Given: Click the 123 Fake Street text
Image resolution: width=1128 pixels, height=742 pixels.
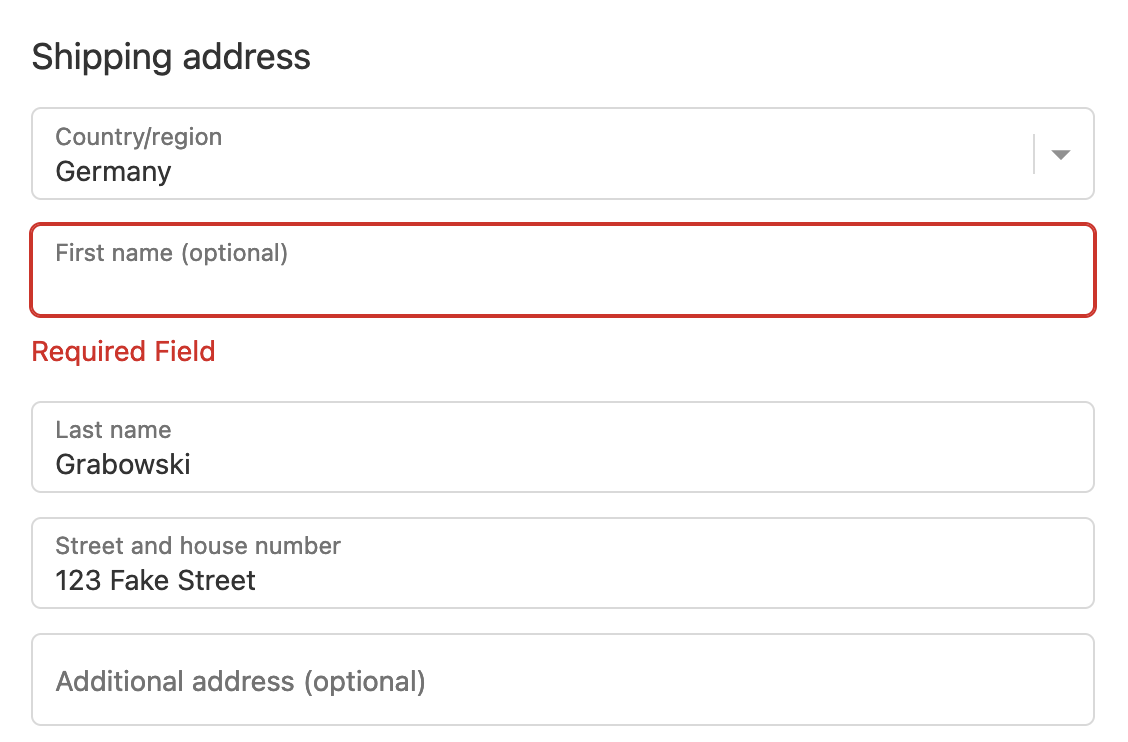Looking at the screenshot, I should [155, 581].
